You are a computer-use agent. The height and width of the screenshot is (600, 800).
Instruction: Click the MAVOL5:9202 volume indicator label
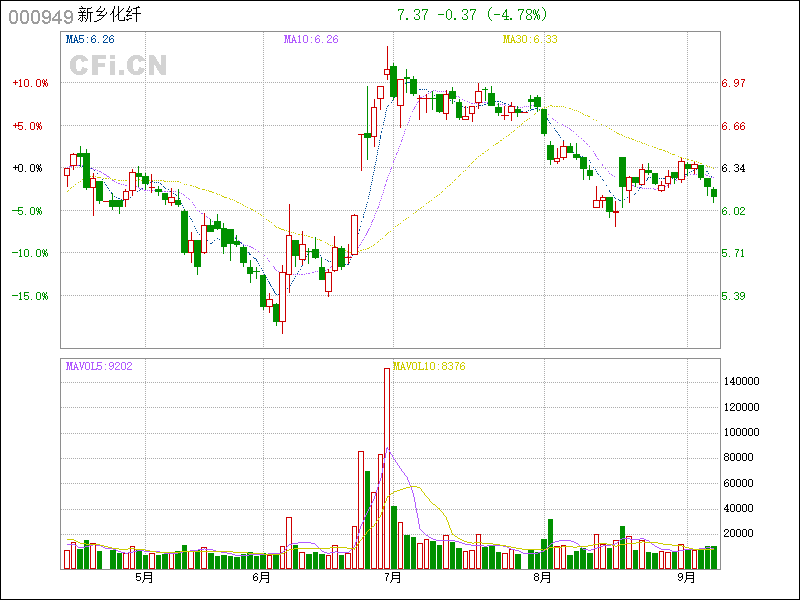tap(99, 366)
